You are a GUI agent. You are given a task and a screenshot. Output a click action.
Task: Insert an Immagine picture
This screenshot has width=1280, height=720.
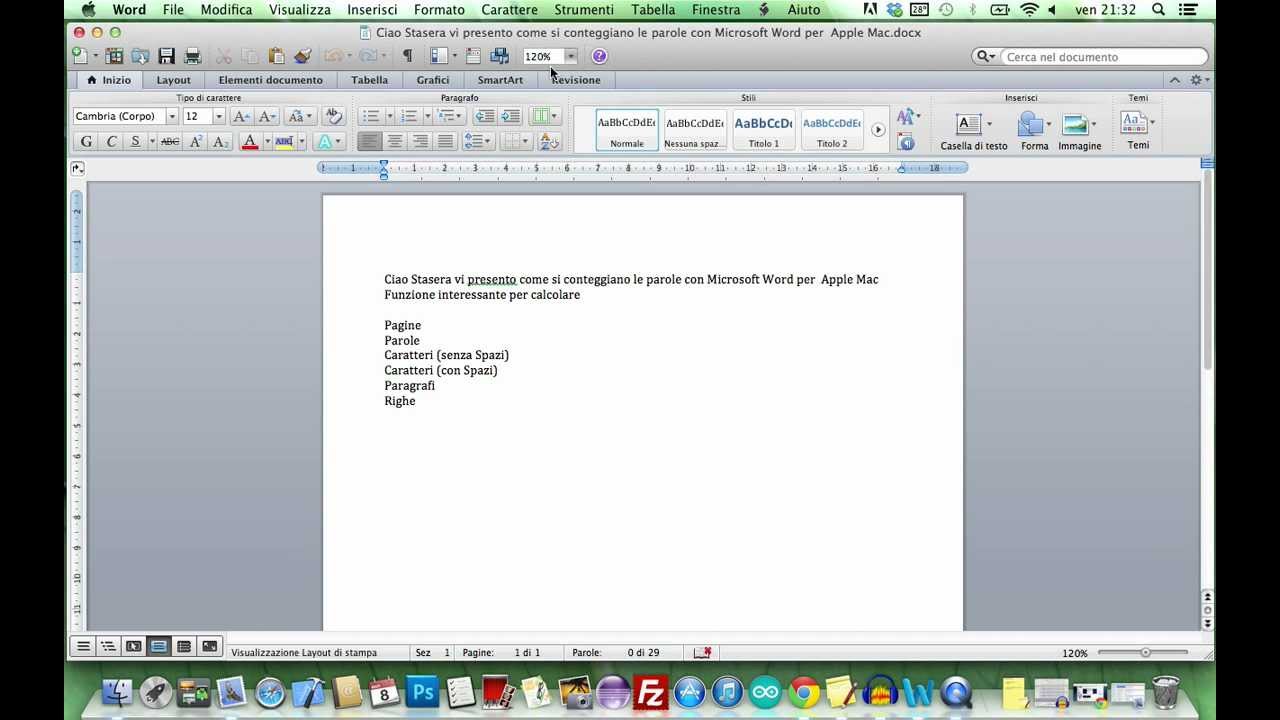(x=1080, y=131)
